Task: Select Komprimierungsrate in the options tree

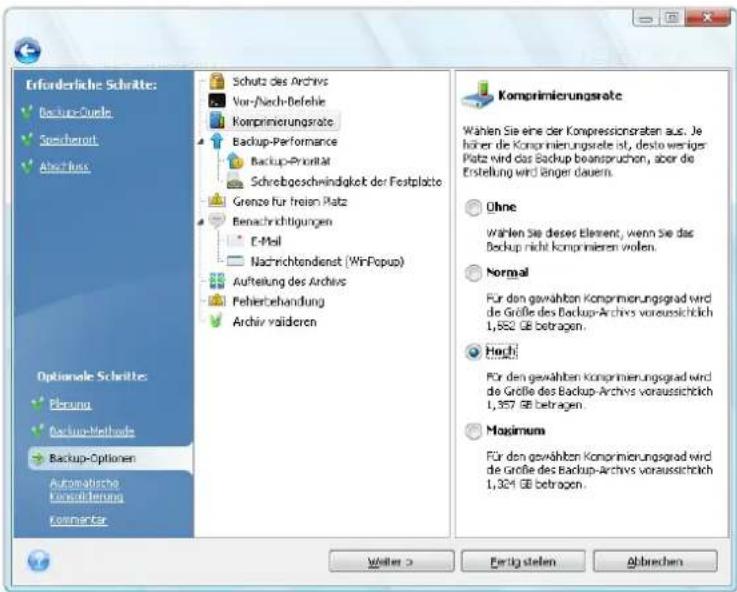Action: (282, 122)
